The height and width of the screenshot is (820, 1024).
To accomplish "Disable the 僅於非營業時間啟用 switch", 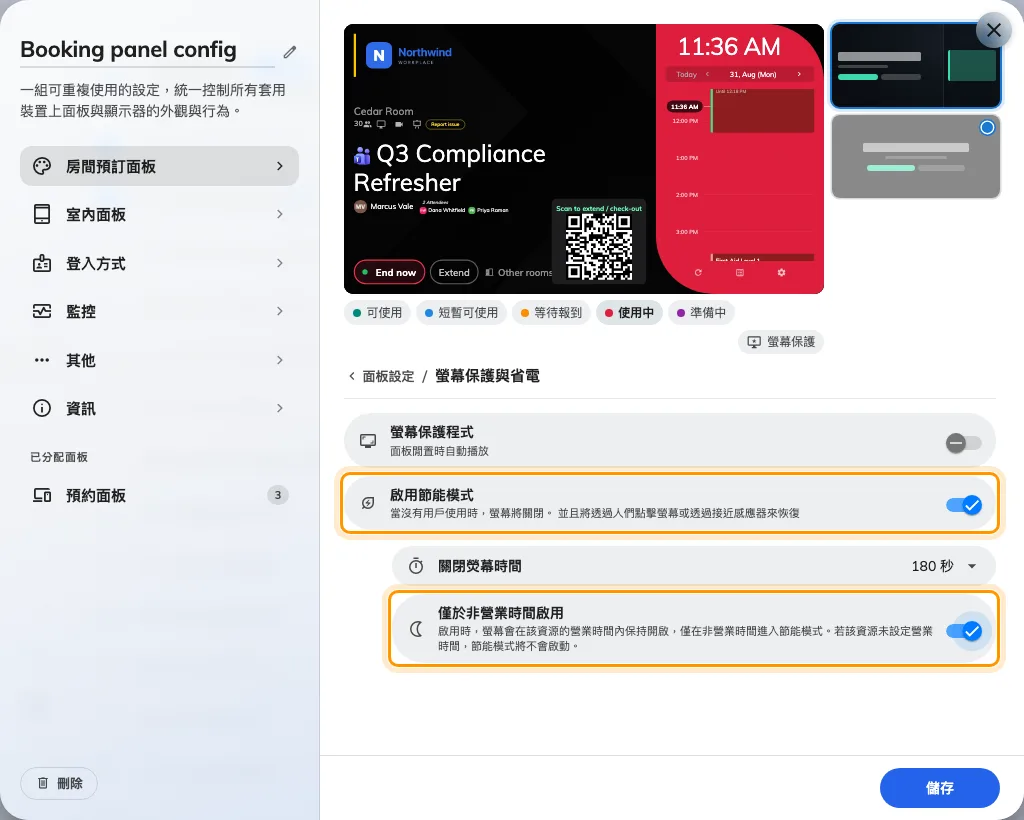I will coord(963,631).
